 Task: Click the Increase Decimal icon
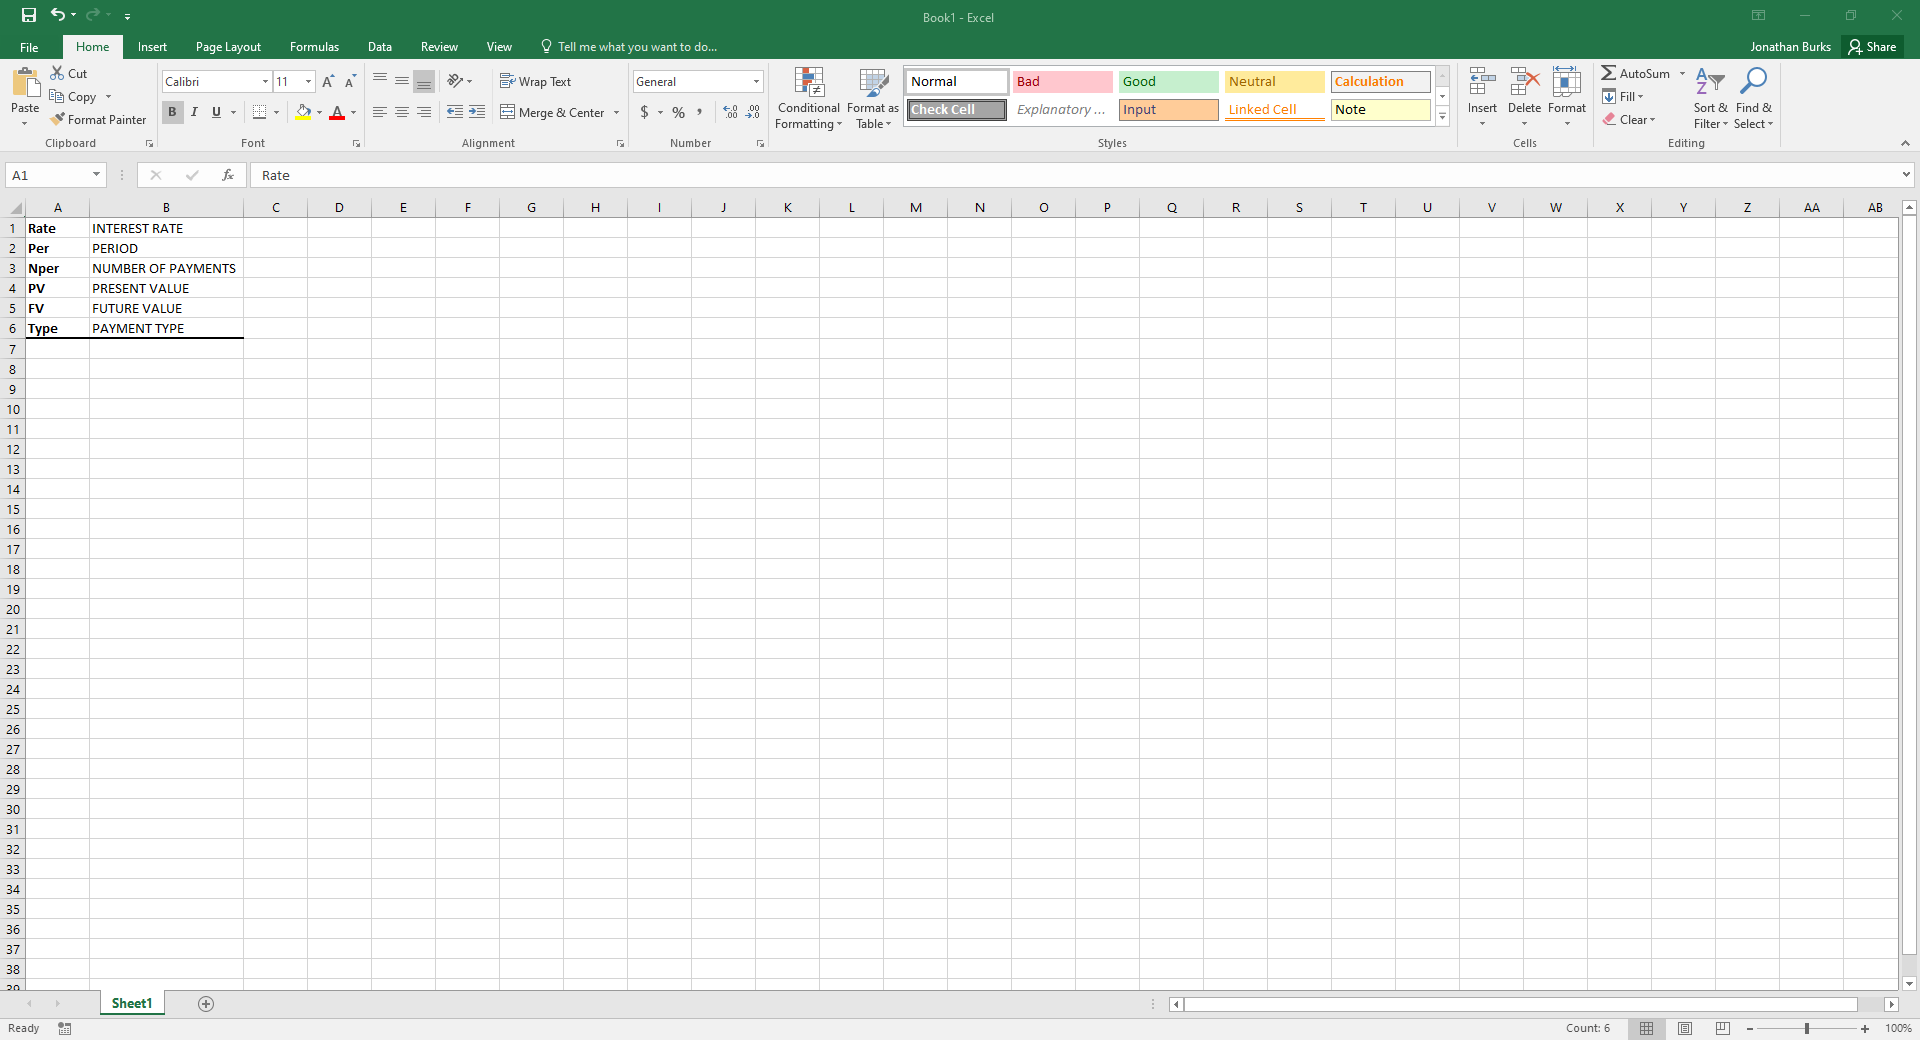pos(729,112)
